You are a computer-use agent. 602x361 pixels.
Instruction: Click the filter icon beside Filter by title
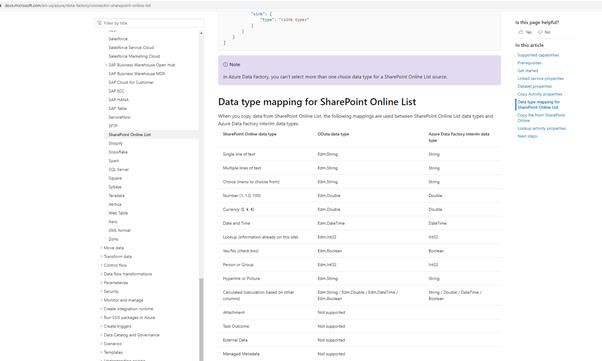pos(99,23)
